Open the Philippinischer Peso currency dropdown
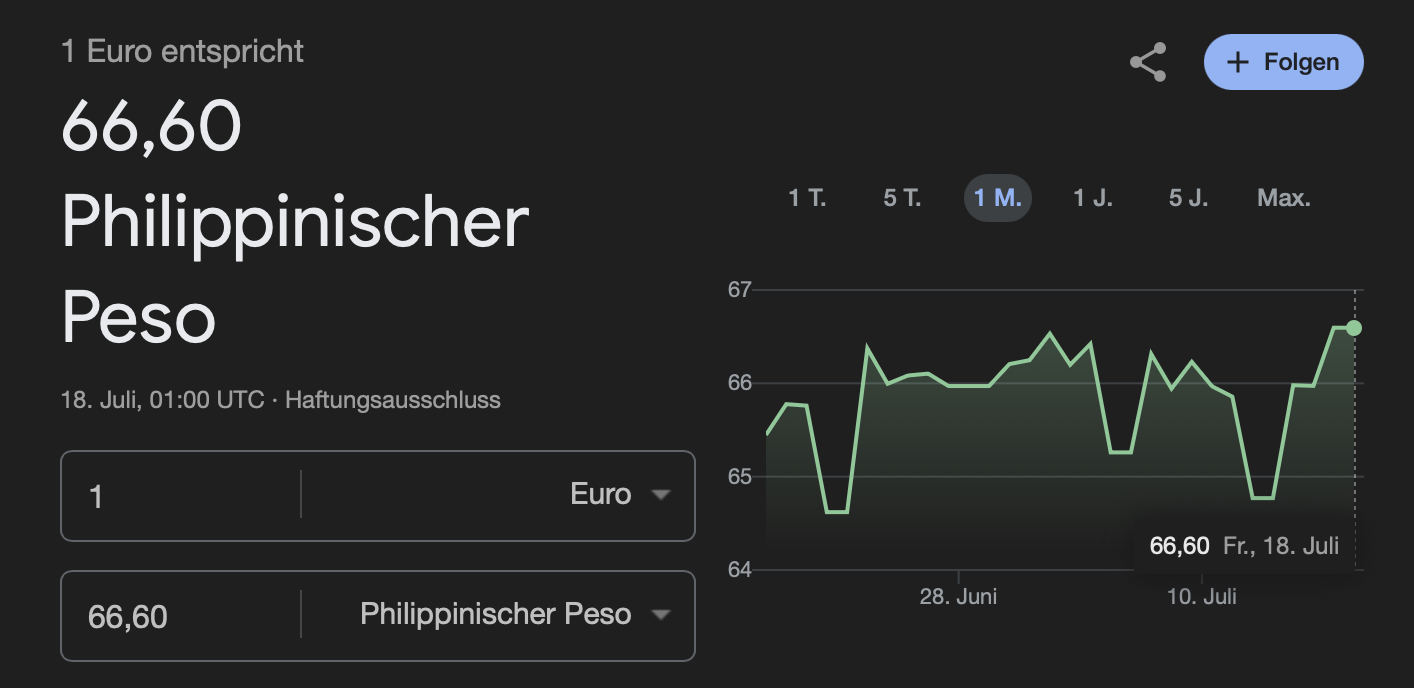Image resolution: width=1414 pixels, height=688 pixels. pyautogui.click(x=498, y=614)
